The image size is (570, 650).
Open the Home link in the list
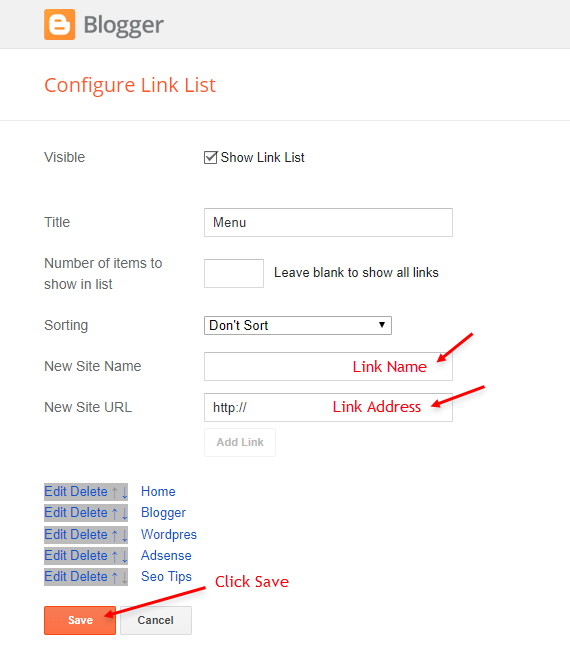click(x=158, y=492)
